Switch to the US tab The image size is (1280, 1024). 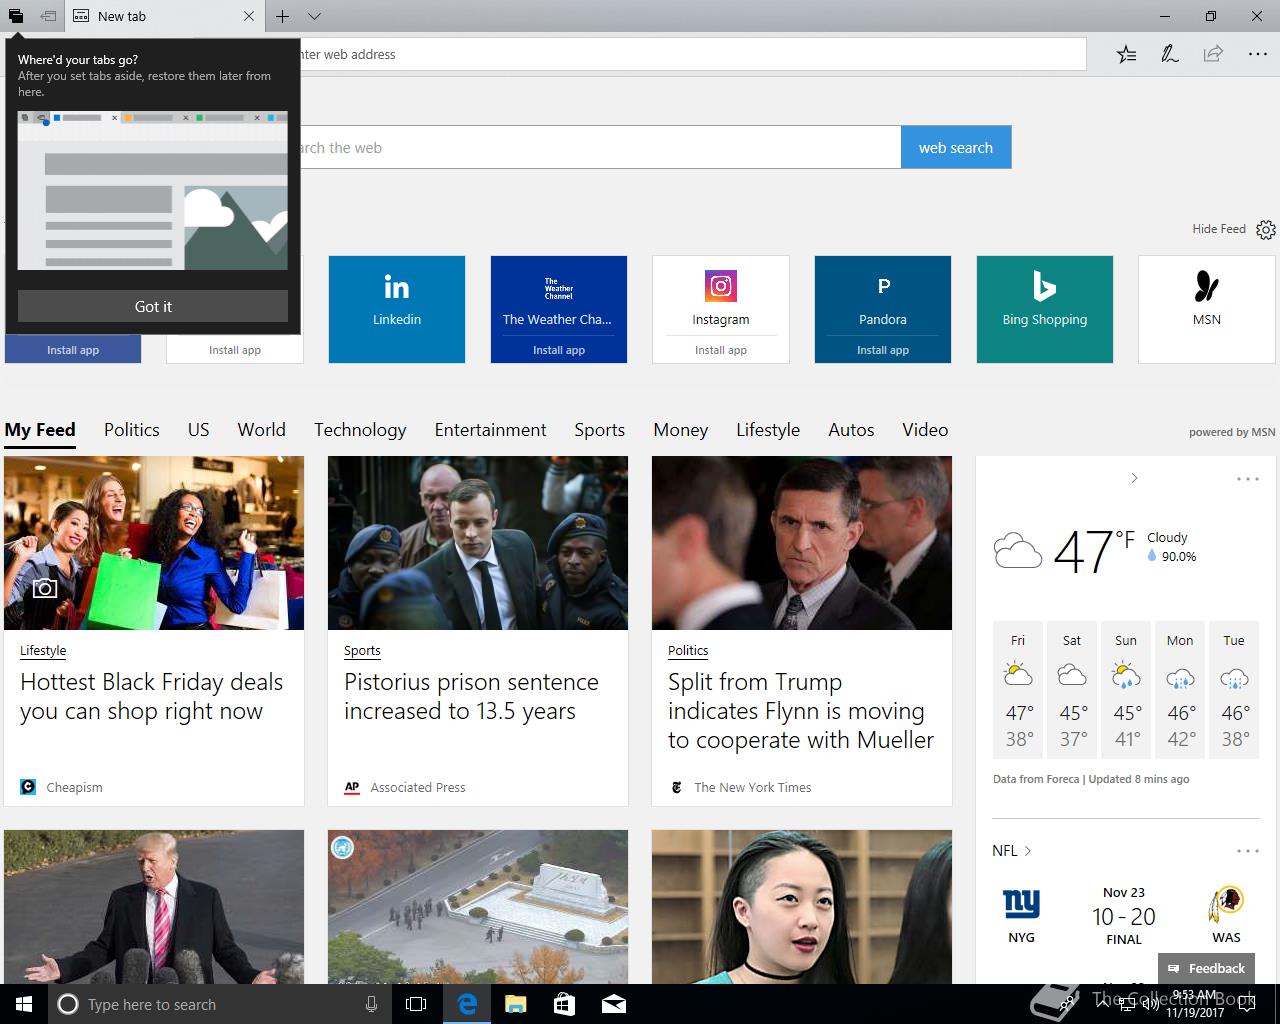(199, 430)
